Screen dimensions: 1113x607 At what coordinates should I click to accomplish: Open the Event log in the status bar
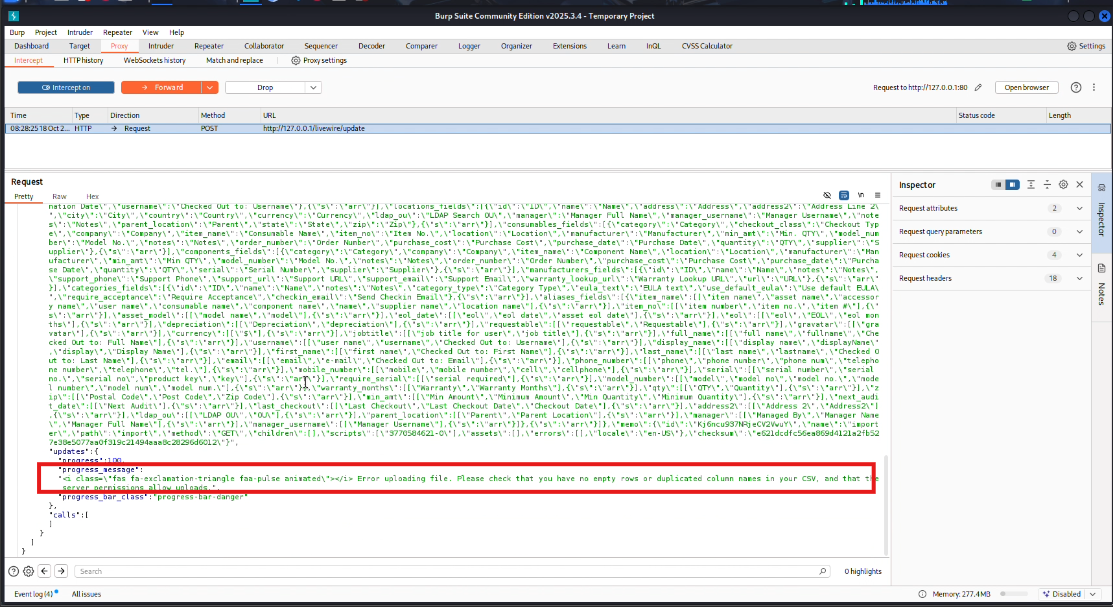pos(34,594)
